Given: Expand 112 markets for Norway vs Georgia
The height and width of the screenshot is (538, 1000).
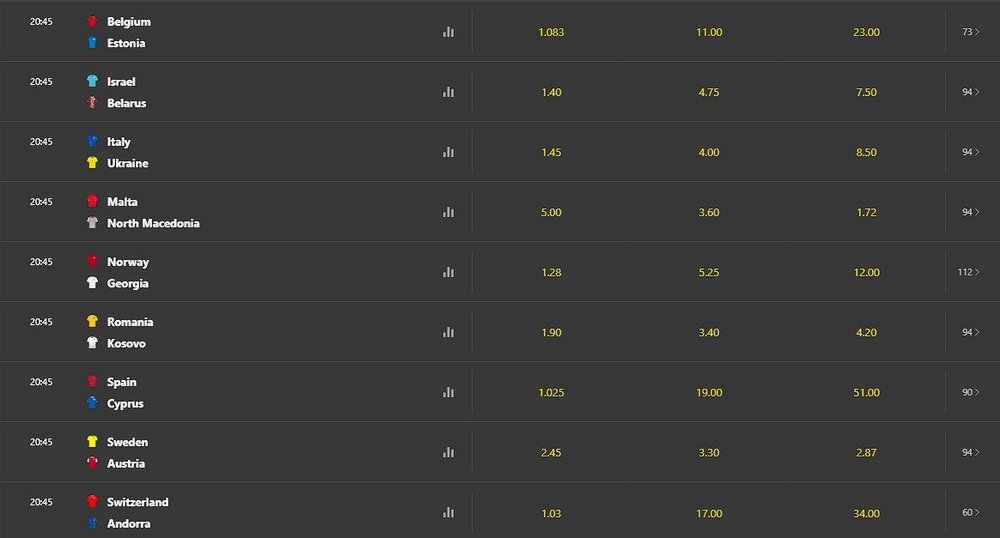Looking at the screenshot, I should tap(969, 272).
